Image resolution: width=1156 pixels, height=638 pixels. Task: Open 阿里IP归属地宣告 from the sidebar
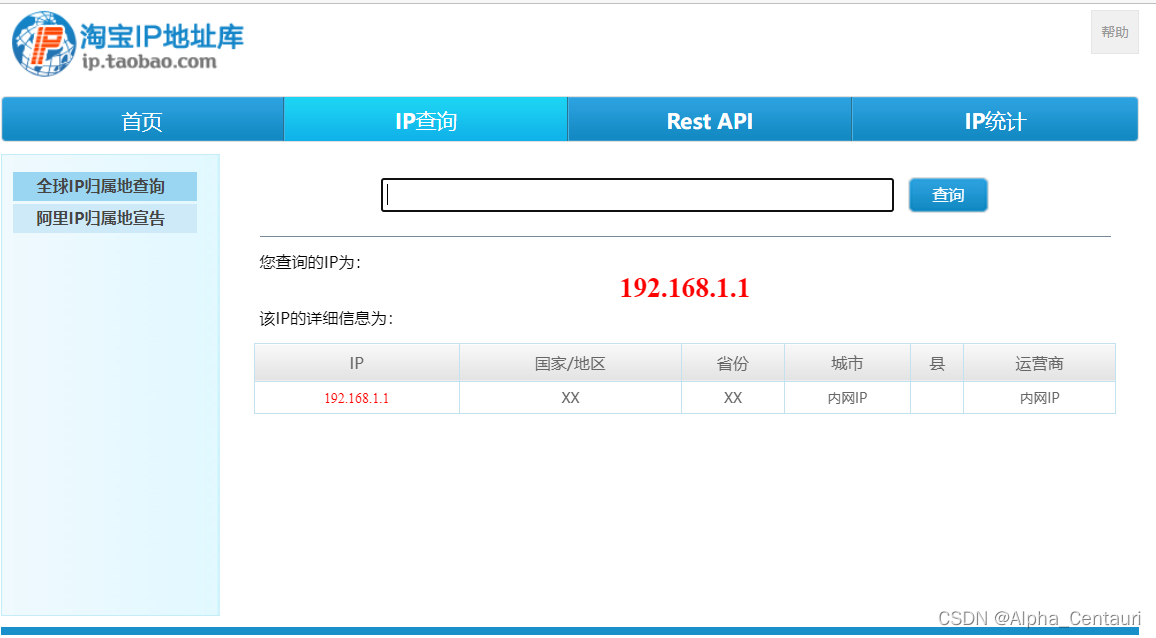coord(104,218)
